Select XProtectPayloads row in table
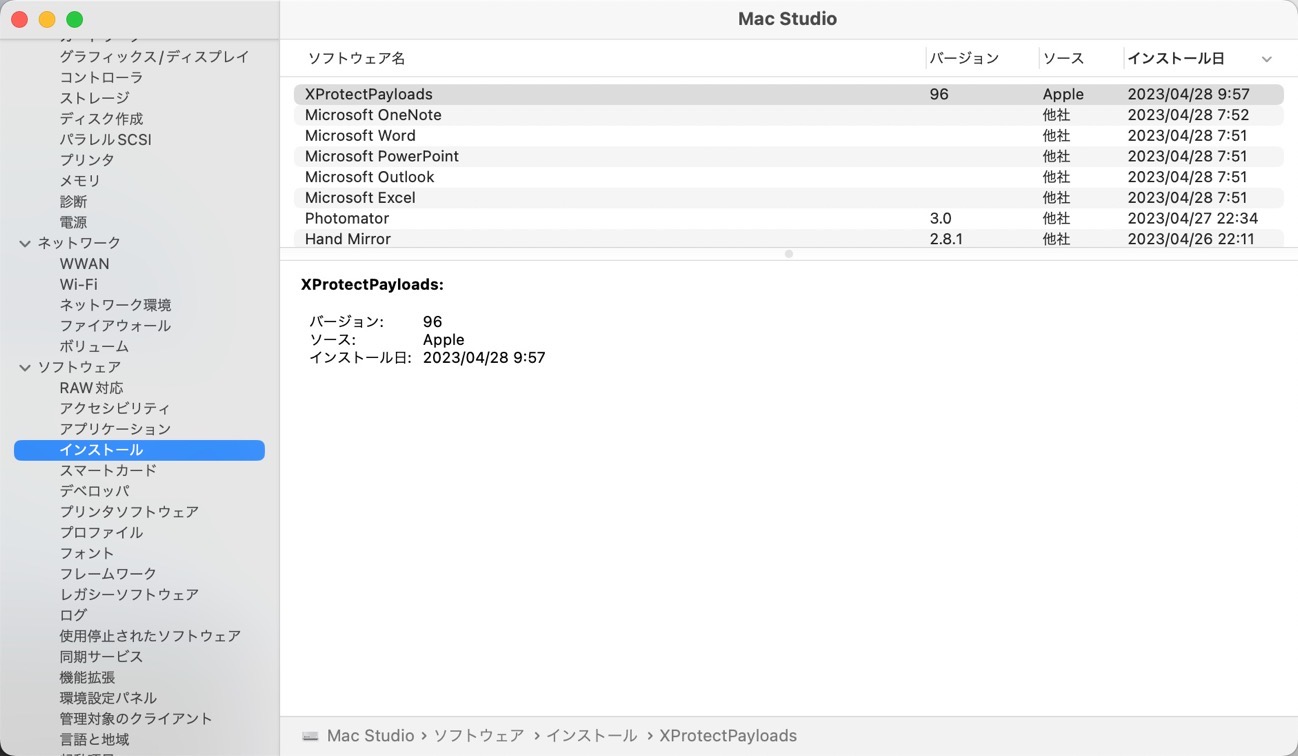Image resolution: width=1298 pixels, height=756 pixels. (788, 94)
